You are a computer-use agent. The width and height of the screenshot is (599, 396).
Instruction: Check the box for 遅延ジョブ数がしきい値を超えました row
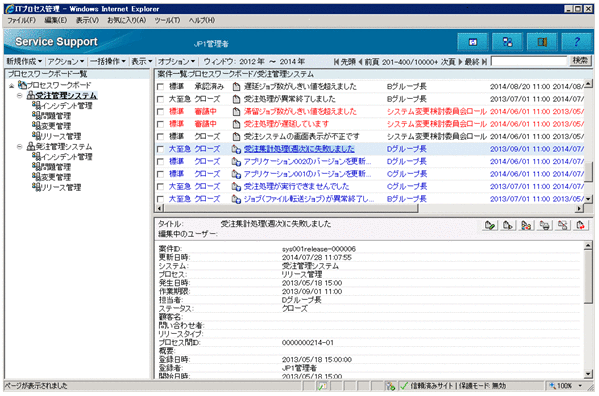coord(160,87)
